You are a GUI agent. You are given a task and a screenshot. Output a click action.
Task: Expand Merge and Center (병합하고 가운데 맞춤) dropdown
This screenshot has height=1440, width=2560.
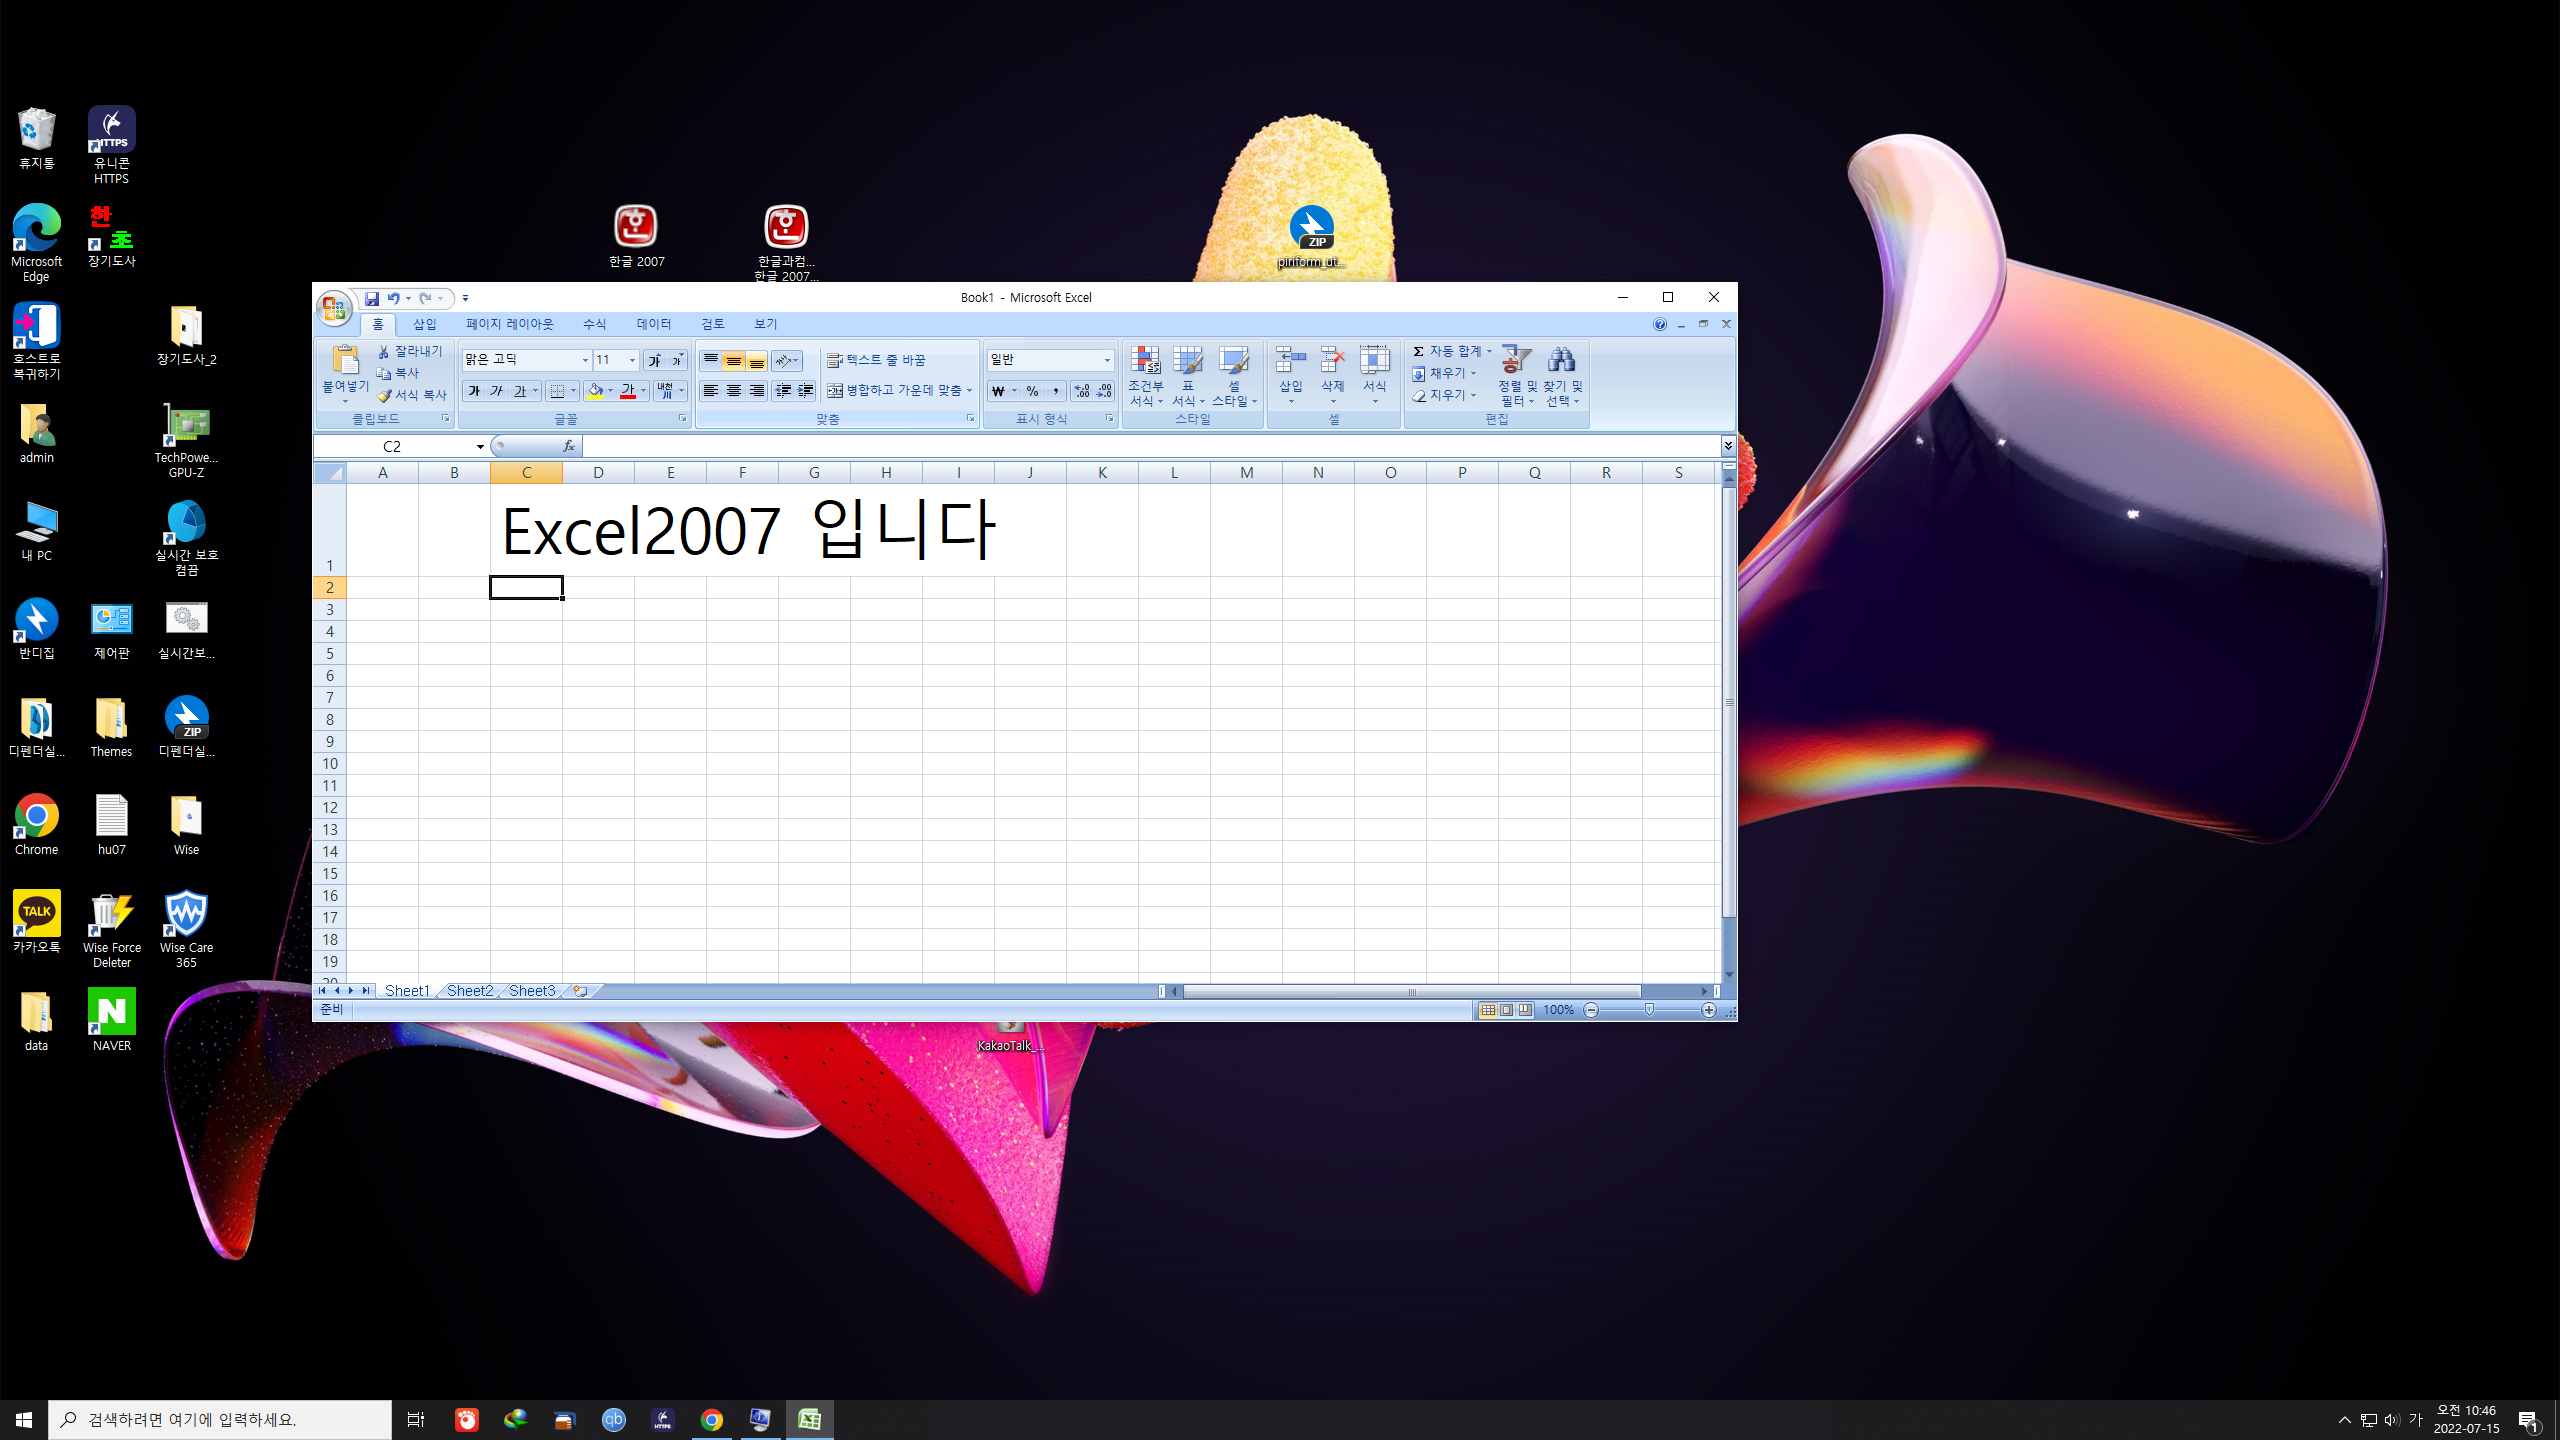tap(970, 391)
